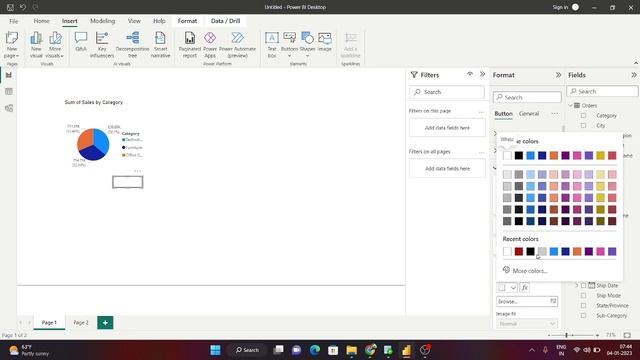Open more options in the Format pane tabs
The height and width of the screenshot is (360, 640).
coord(554,113)
